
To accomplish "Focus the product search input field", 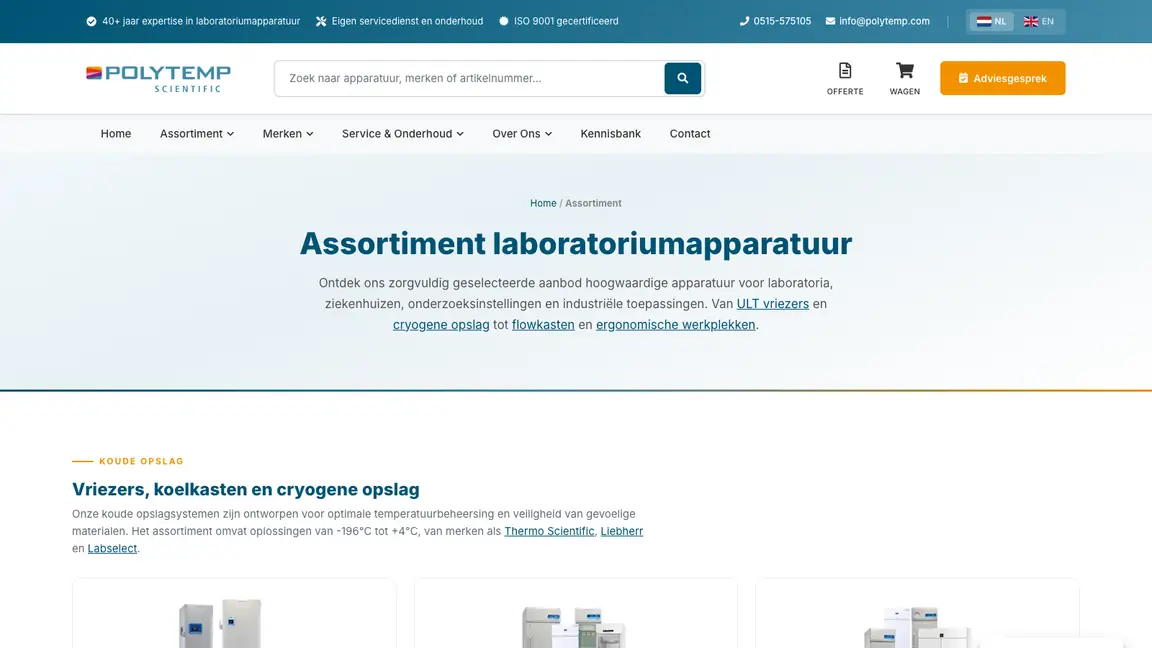I will [x=470, y=79].
